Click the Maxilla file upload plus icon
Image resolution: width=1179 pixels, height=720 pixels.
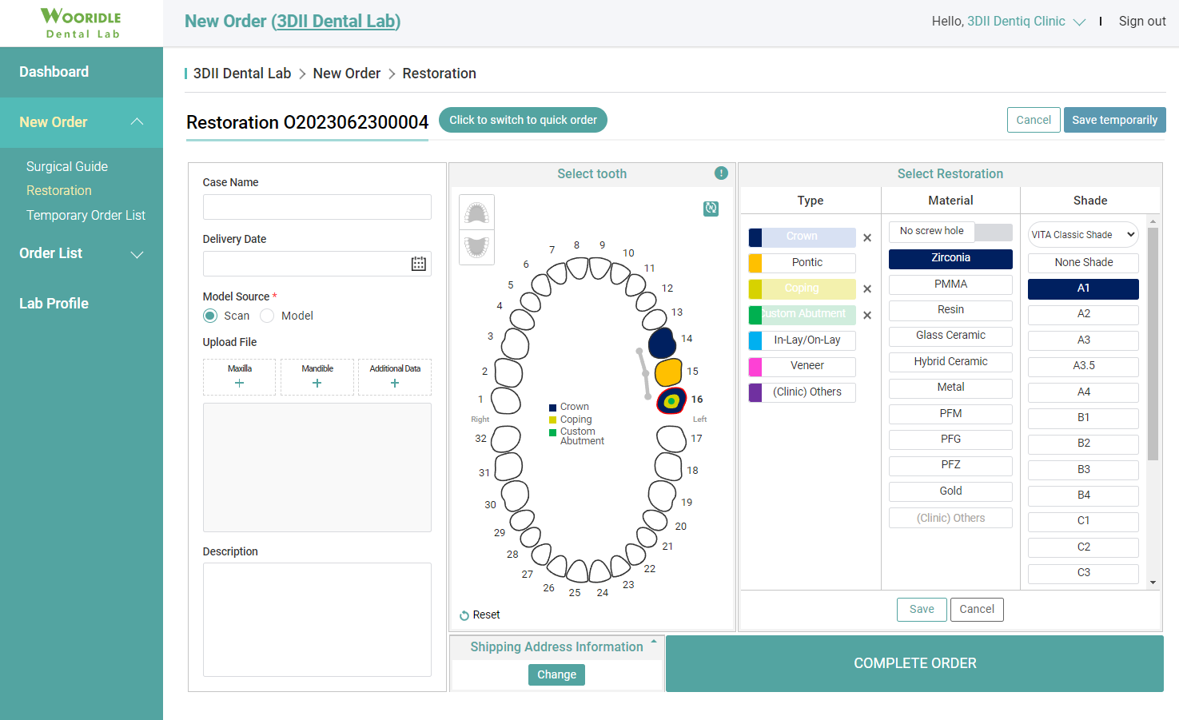[239, 383]
